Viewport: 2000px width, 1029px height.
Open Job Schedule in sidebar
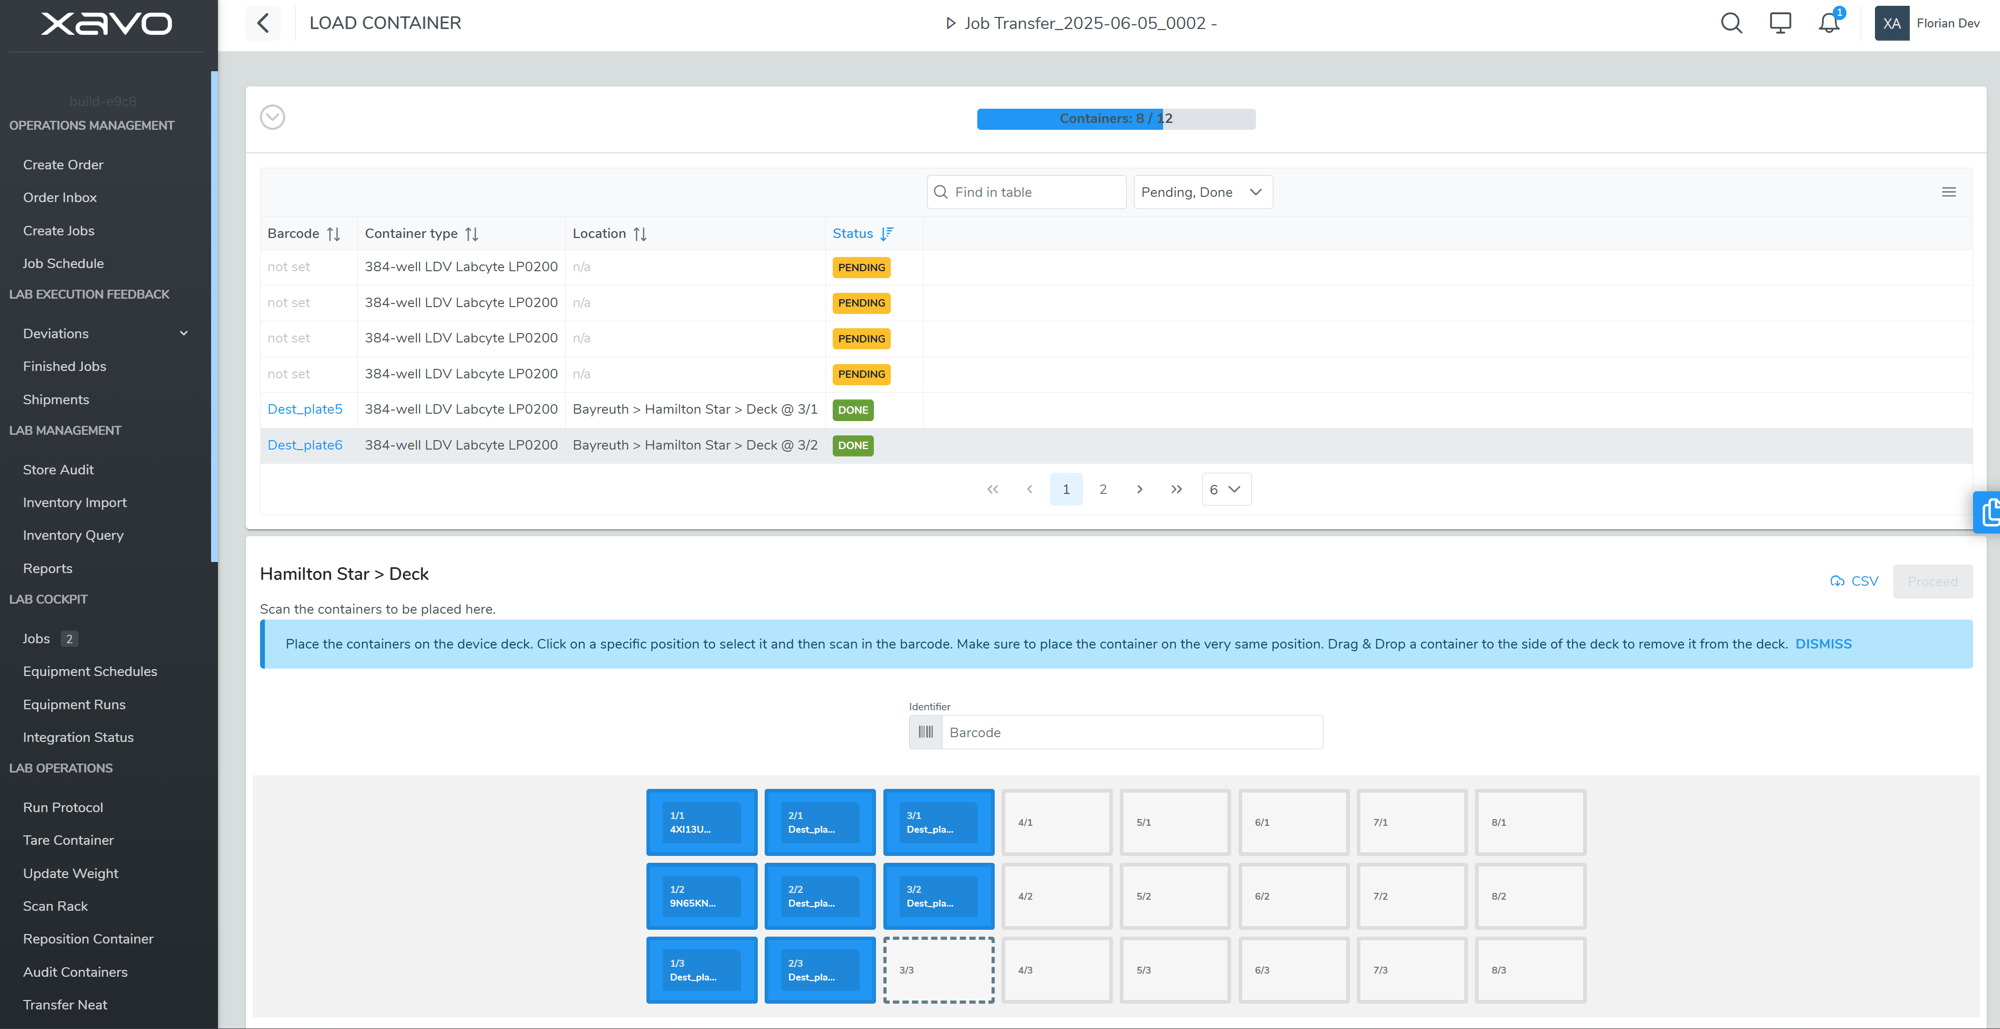63,263
